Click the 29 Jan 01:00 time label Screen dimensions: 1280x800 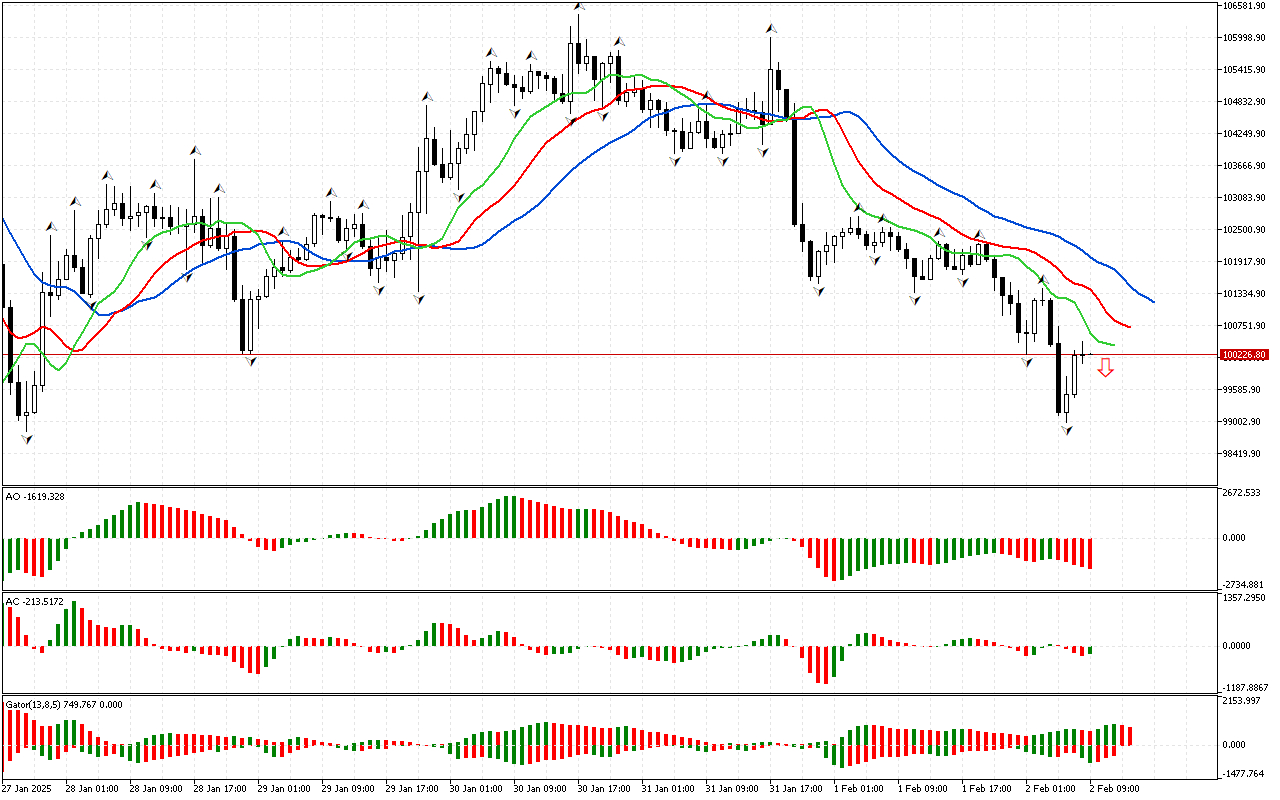284,788
